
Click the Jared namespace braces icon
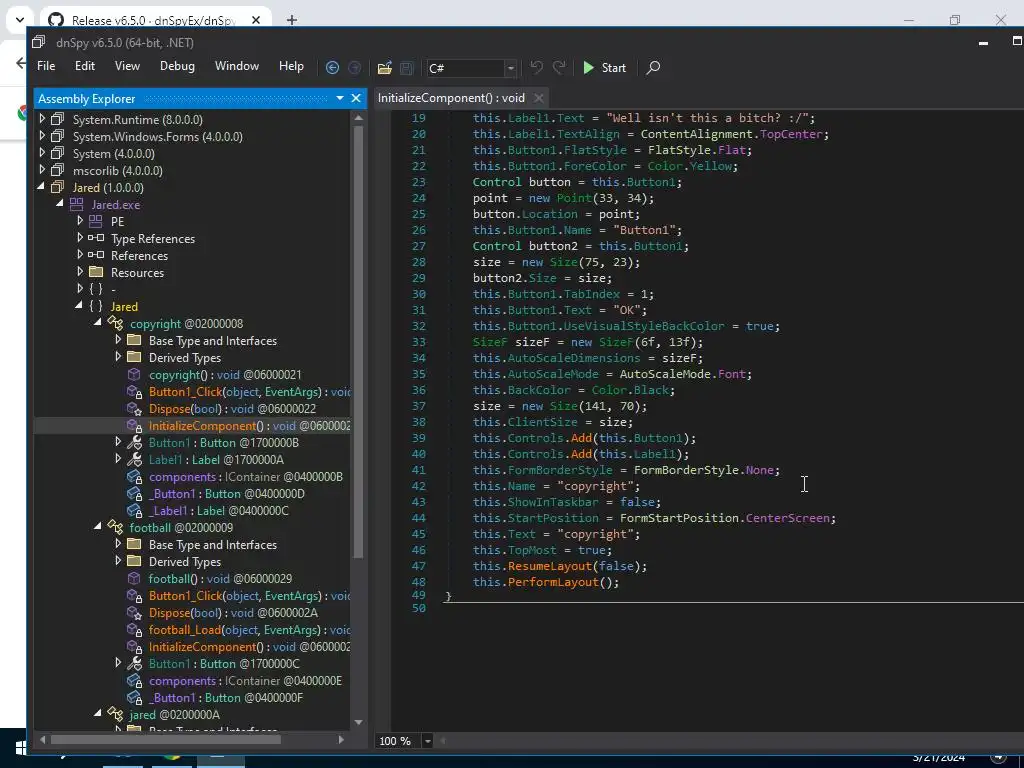[x=95, y=306]
